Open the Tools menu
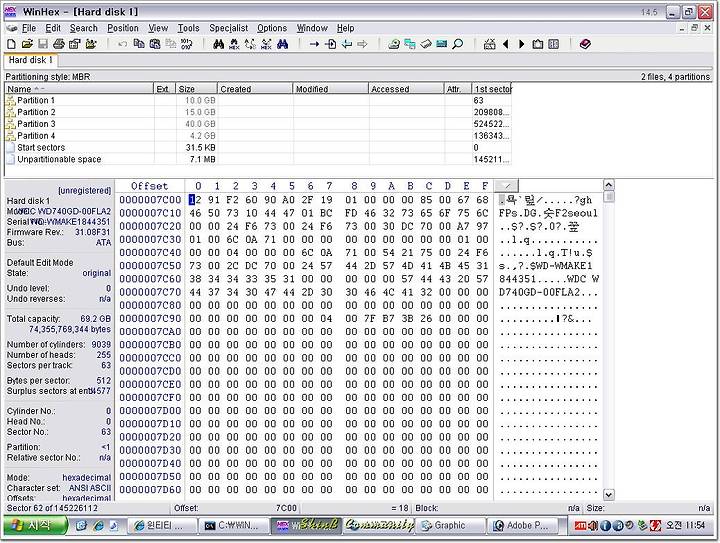720x543 pixels. [188, 28]
